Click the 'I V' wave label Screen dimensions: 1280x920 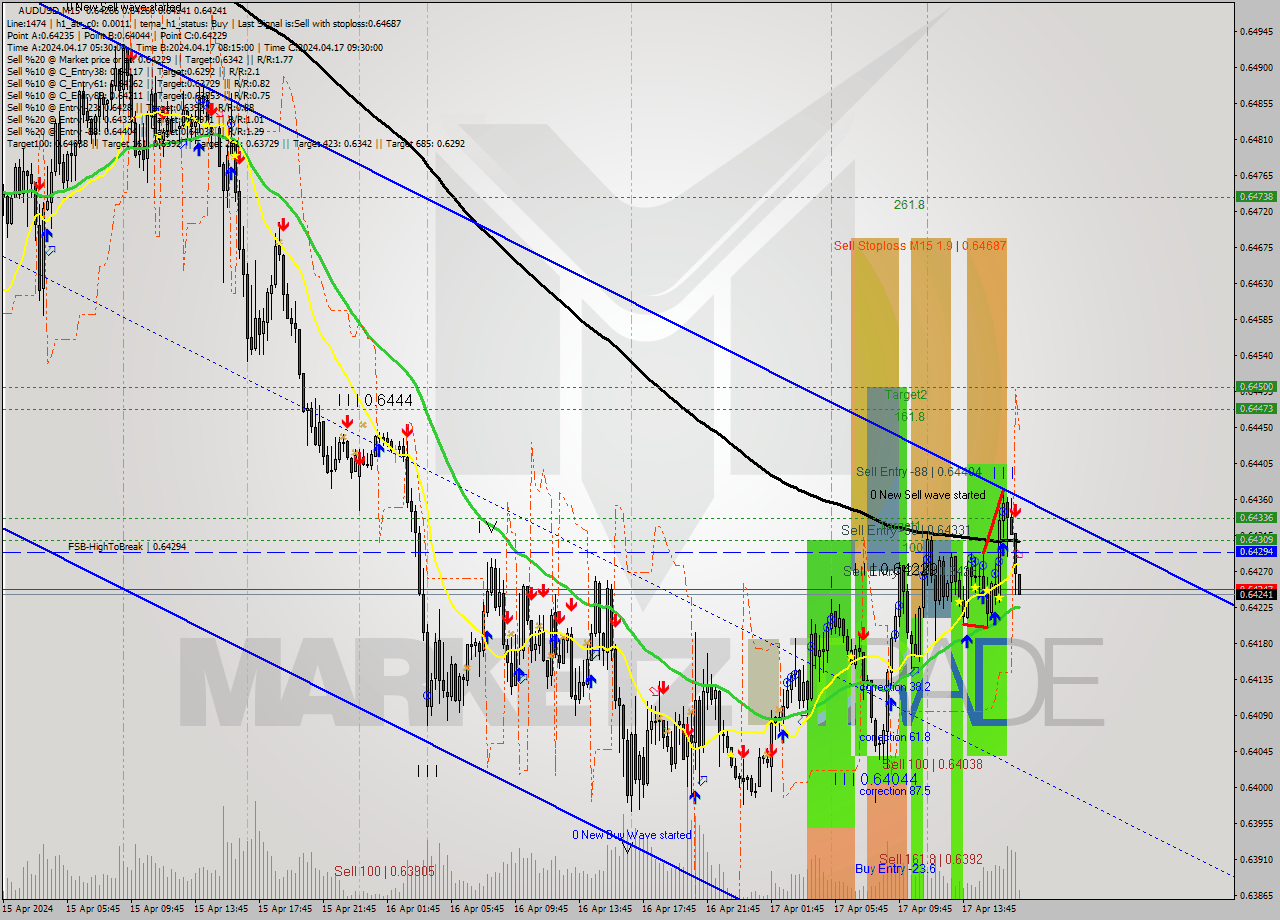tap(487, 526)
